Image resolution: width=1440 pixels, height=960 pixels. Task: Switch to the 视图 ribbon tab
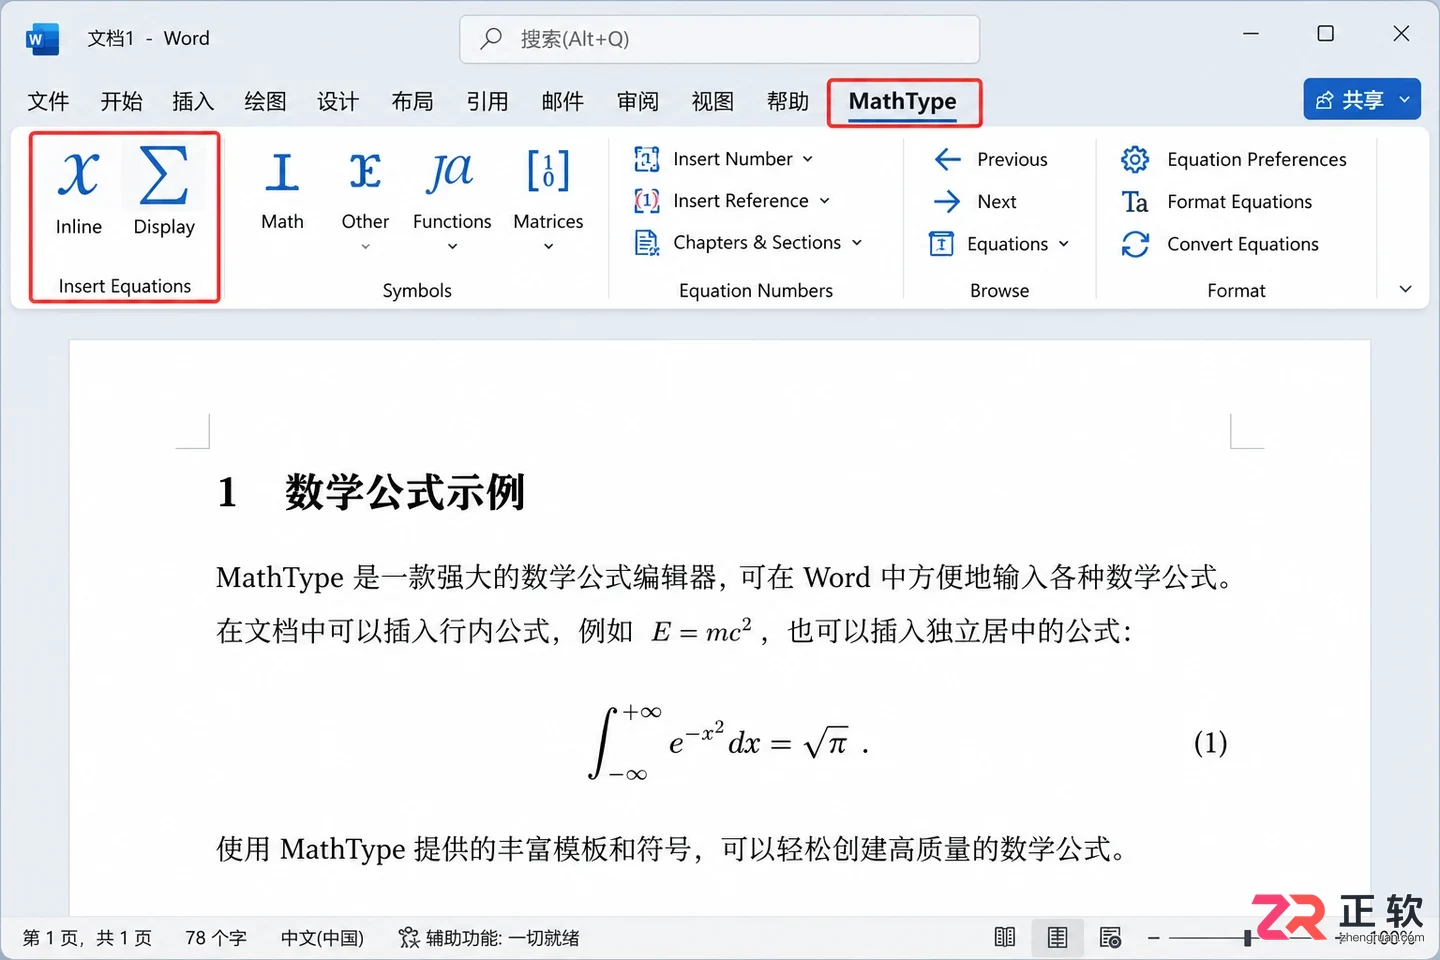pyautogui.click(x=713, y=101)
